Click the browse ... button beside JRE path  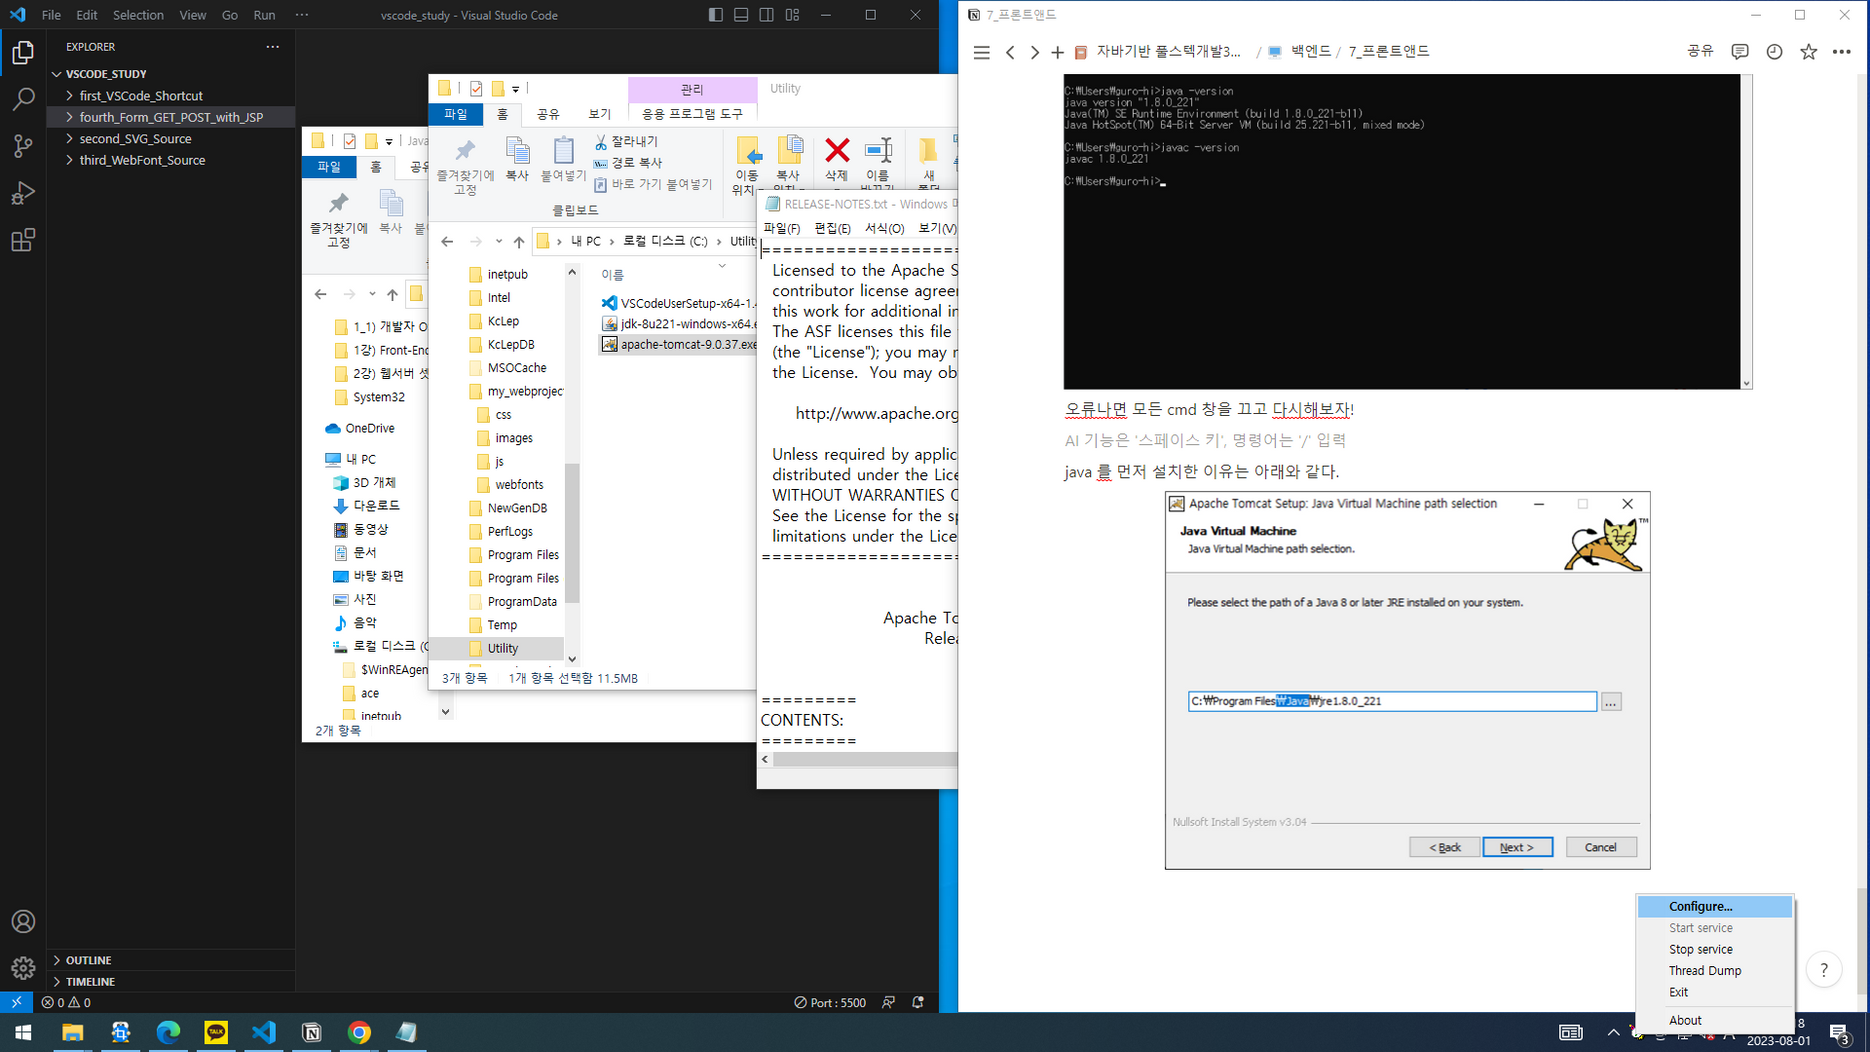coord(1610,702)
